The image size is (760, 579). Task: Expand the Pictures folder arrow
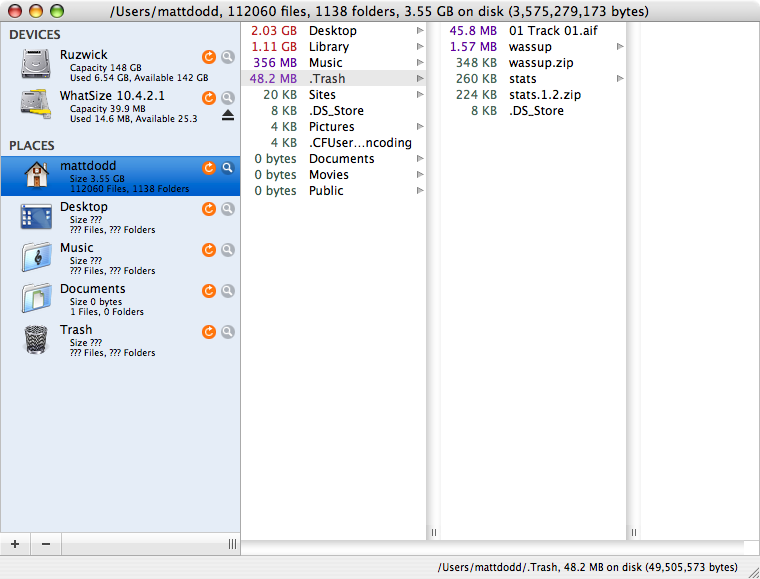(420, 126)
